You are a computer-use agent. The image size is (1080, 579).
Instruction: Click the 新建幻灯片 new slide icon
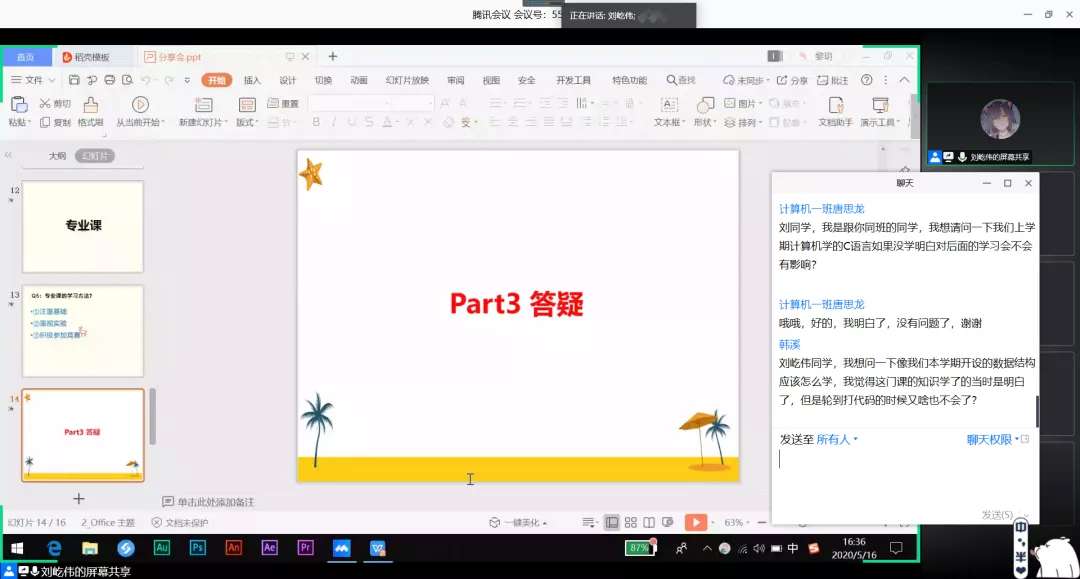(203, 104)
